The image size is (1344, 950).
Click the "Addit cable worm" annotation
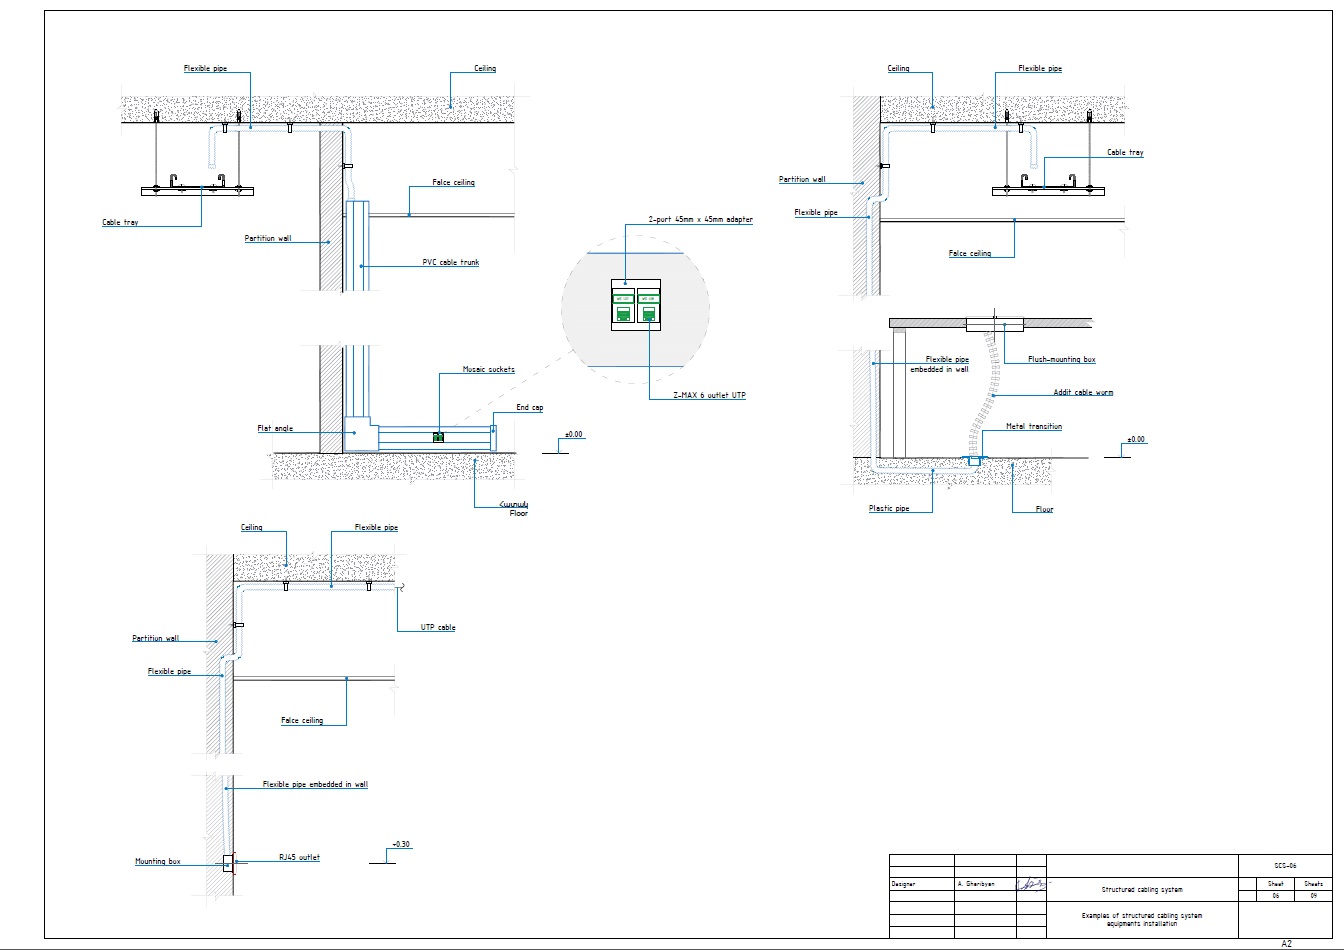(x=1083, y=393)
